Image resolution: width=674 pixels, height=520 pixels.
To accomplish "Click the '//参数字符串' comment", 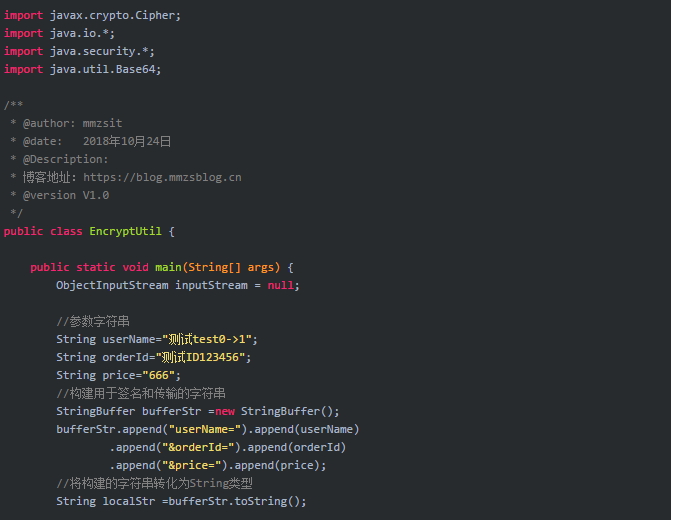I will point(93,321).
